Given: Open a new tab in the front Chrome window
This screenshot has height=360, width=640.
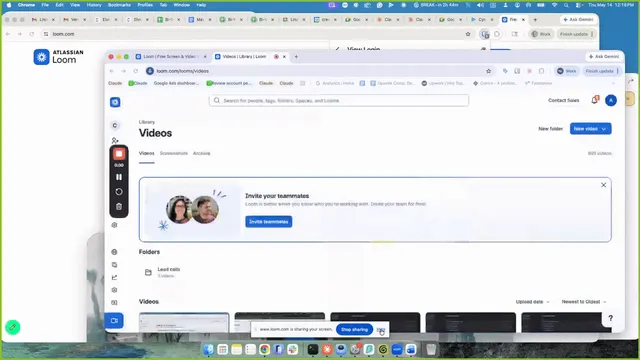Looking at the screenshot, I should 296,57.
